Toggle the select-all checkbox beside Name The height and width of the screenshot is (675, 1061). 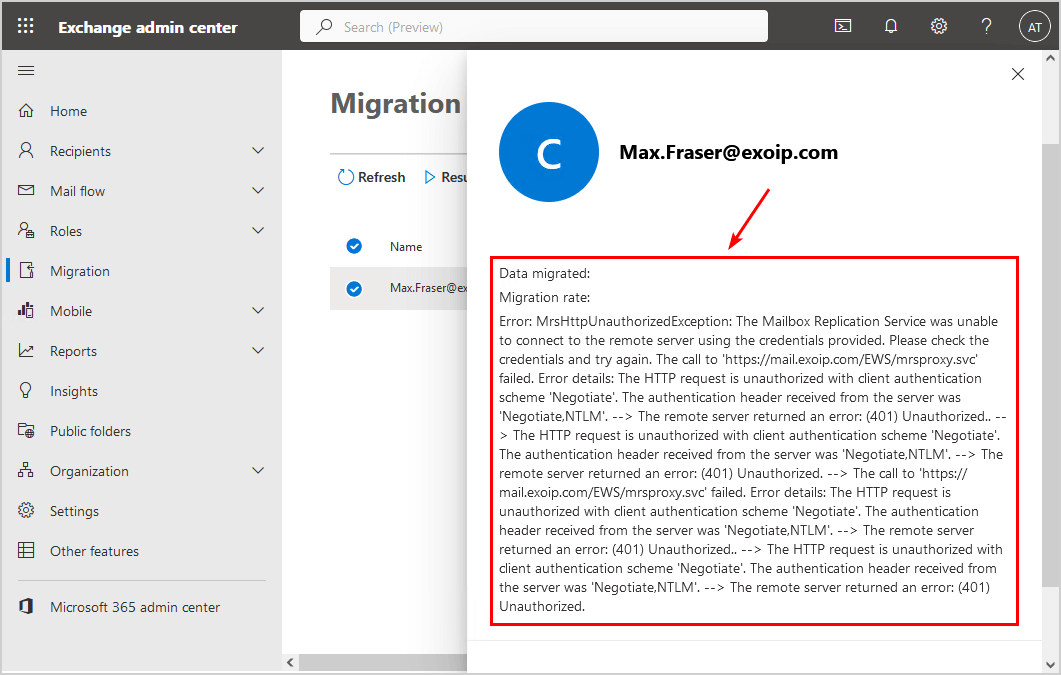click(x=354, y=246)
